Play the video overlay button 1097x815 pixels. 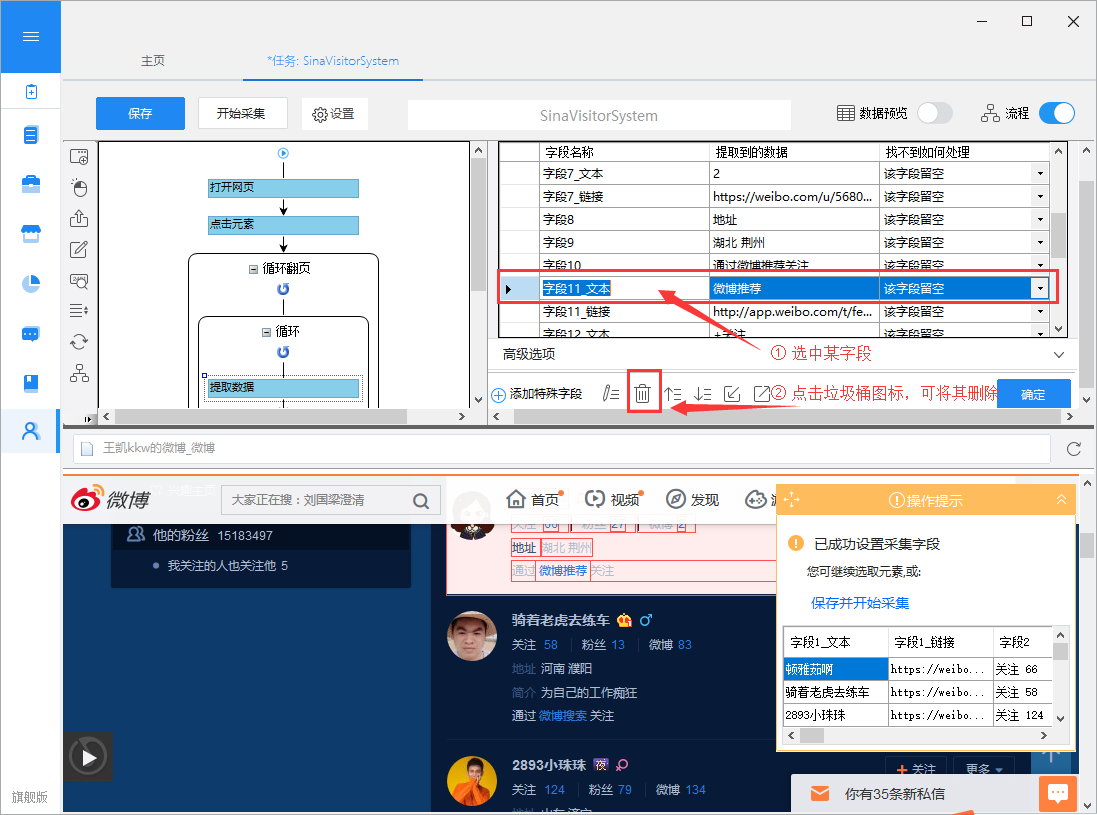(x=88, y=756)
